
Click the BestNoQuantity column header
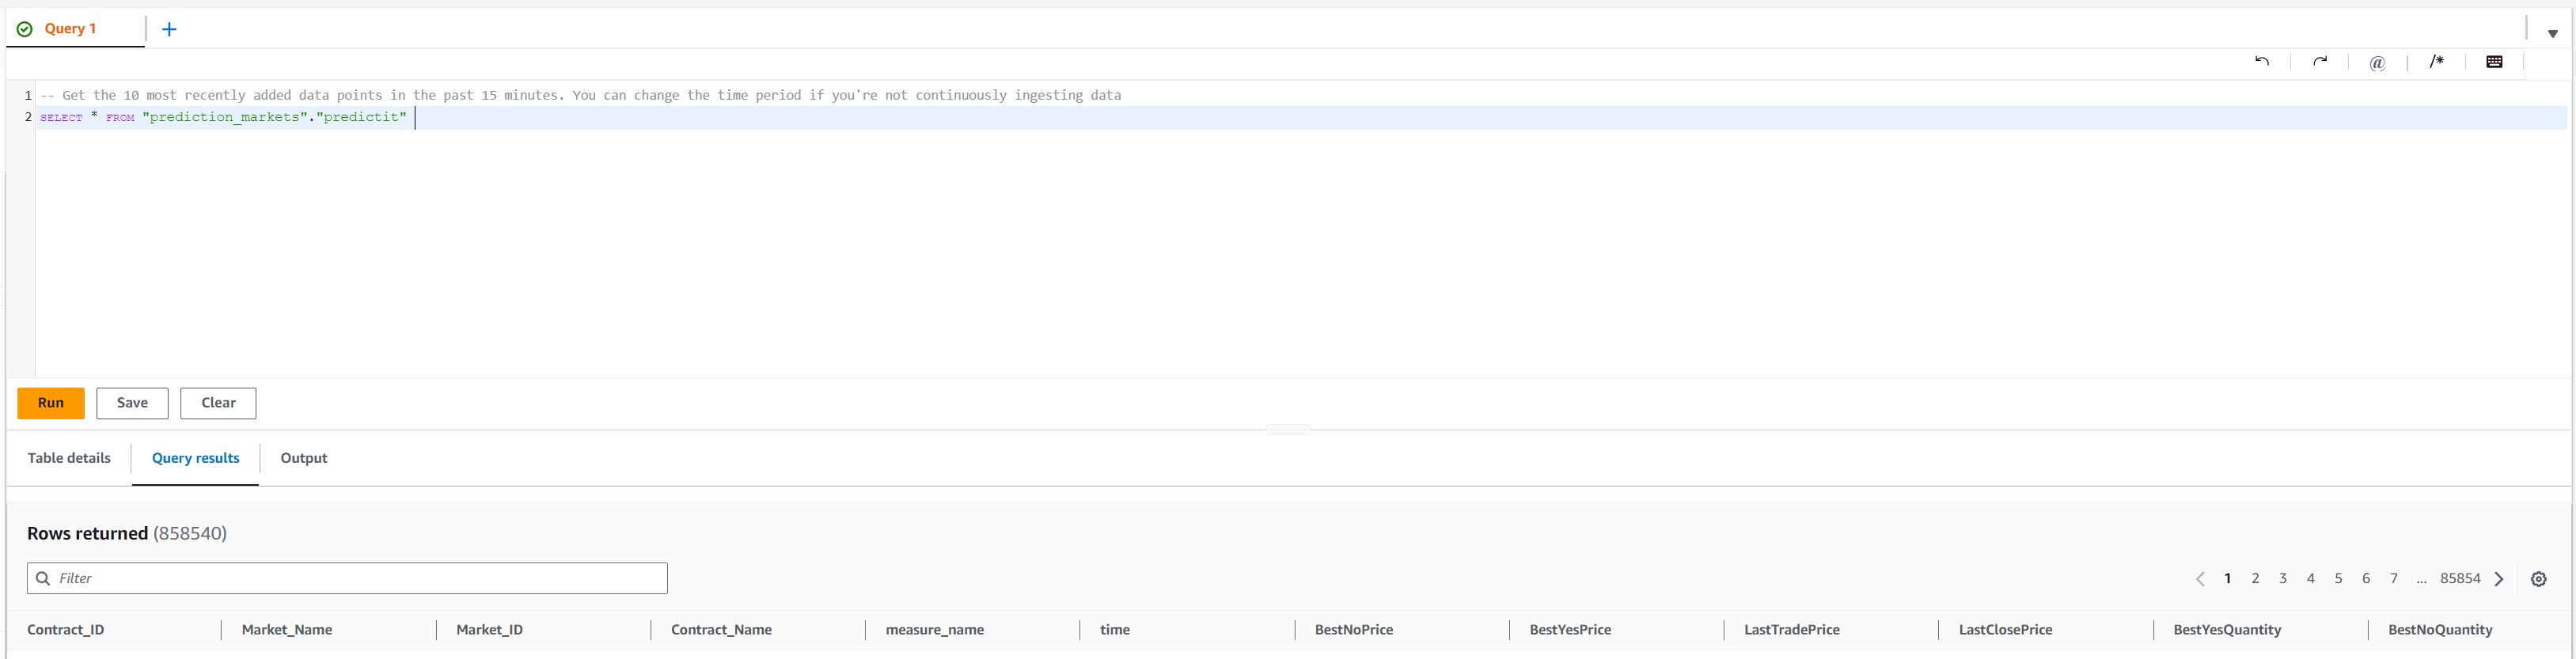click(2440, 630)
